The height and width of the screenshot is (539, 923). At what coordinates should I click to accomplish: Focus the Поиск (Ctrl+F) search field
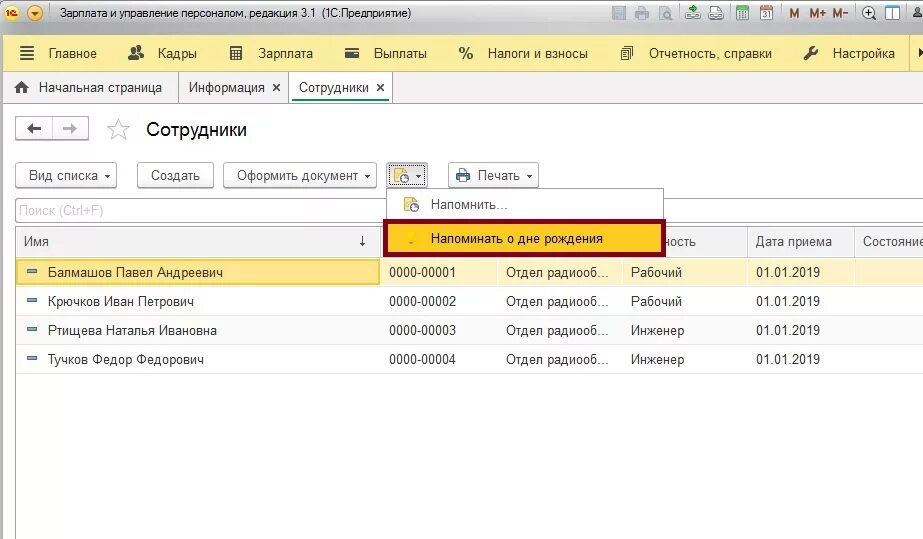click(200, 211)
